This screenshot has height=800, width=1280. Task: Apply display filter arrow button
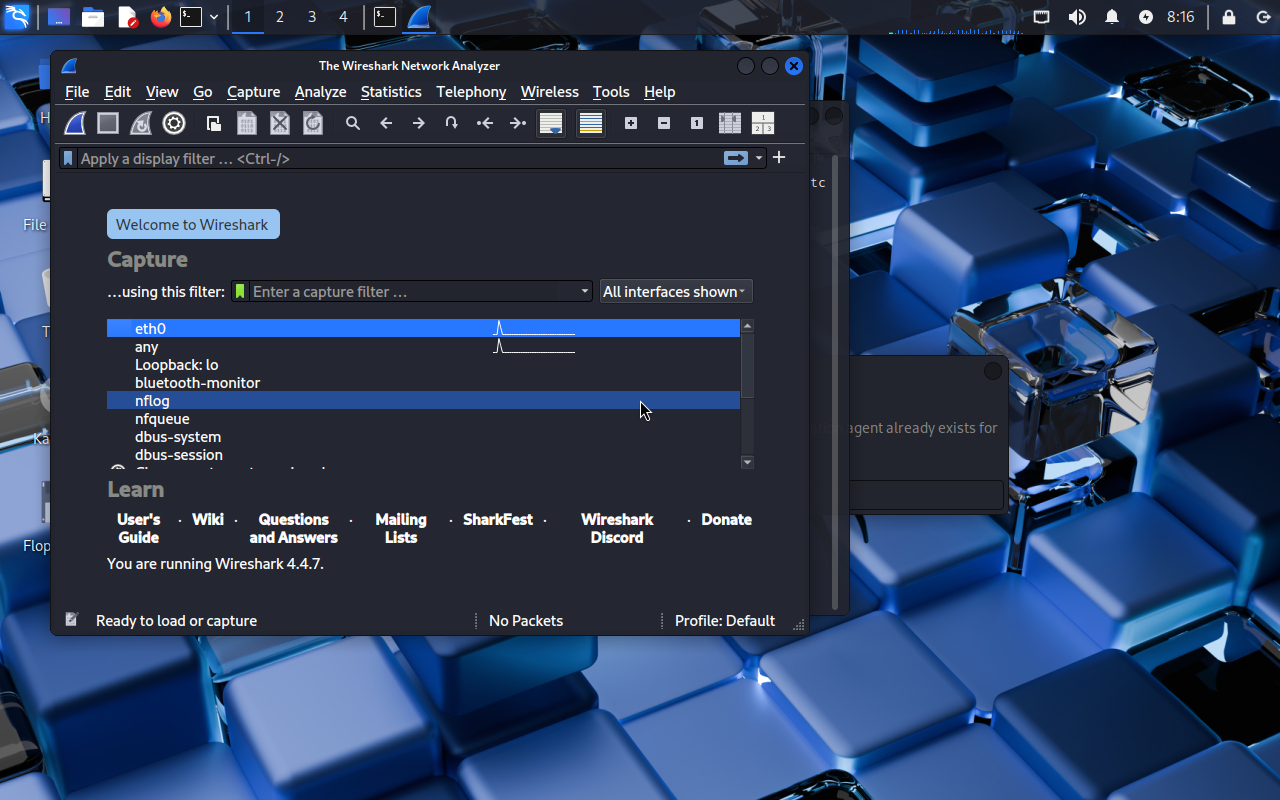tap(736, 158)
